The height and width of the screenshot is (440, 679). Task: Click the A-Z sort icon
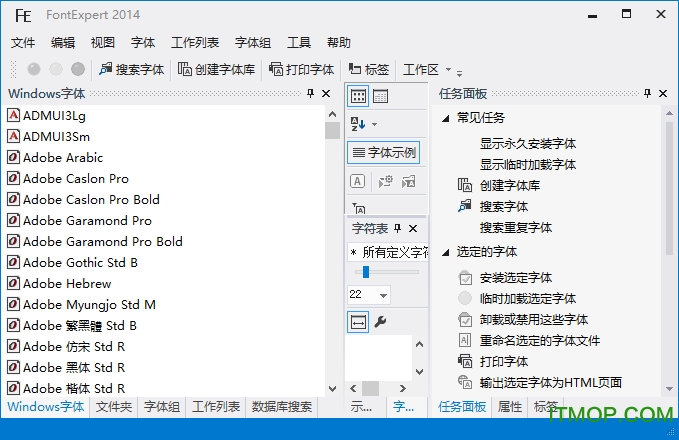point(358,124)
